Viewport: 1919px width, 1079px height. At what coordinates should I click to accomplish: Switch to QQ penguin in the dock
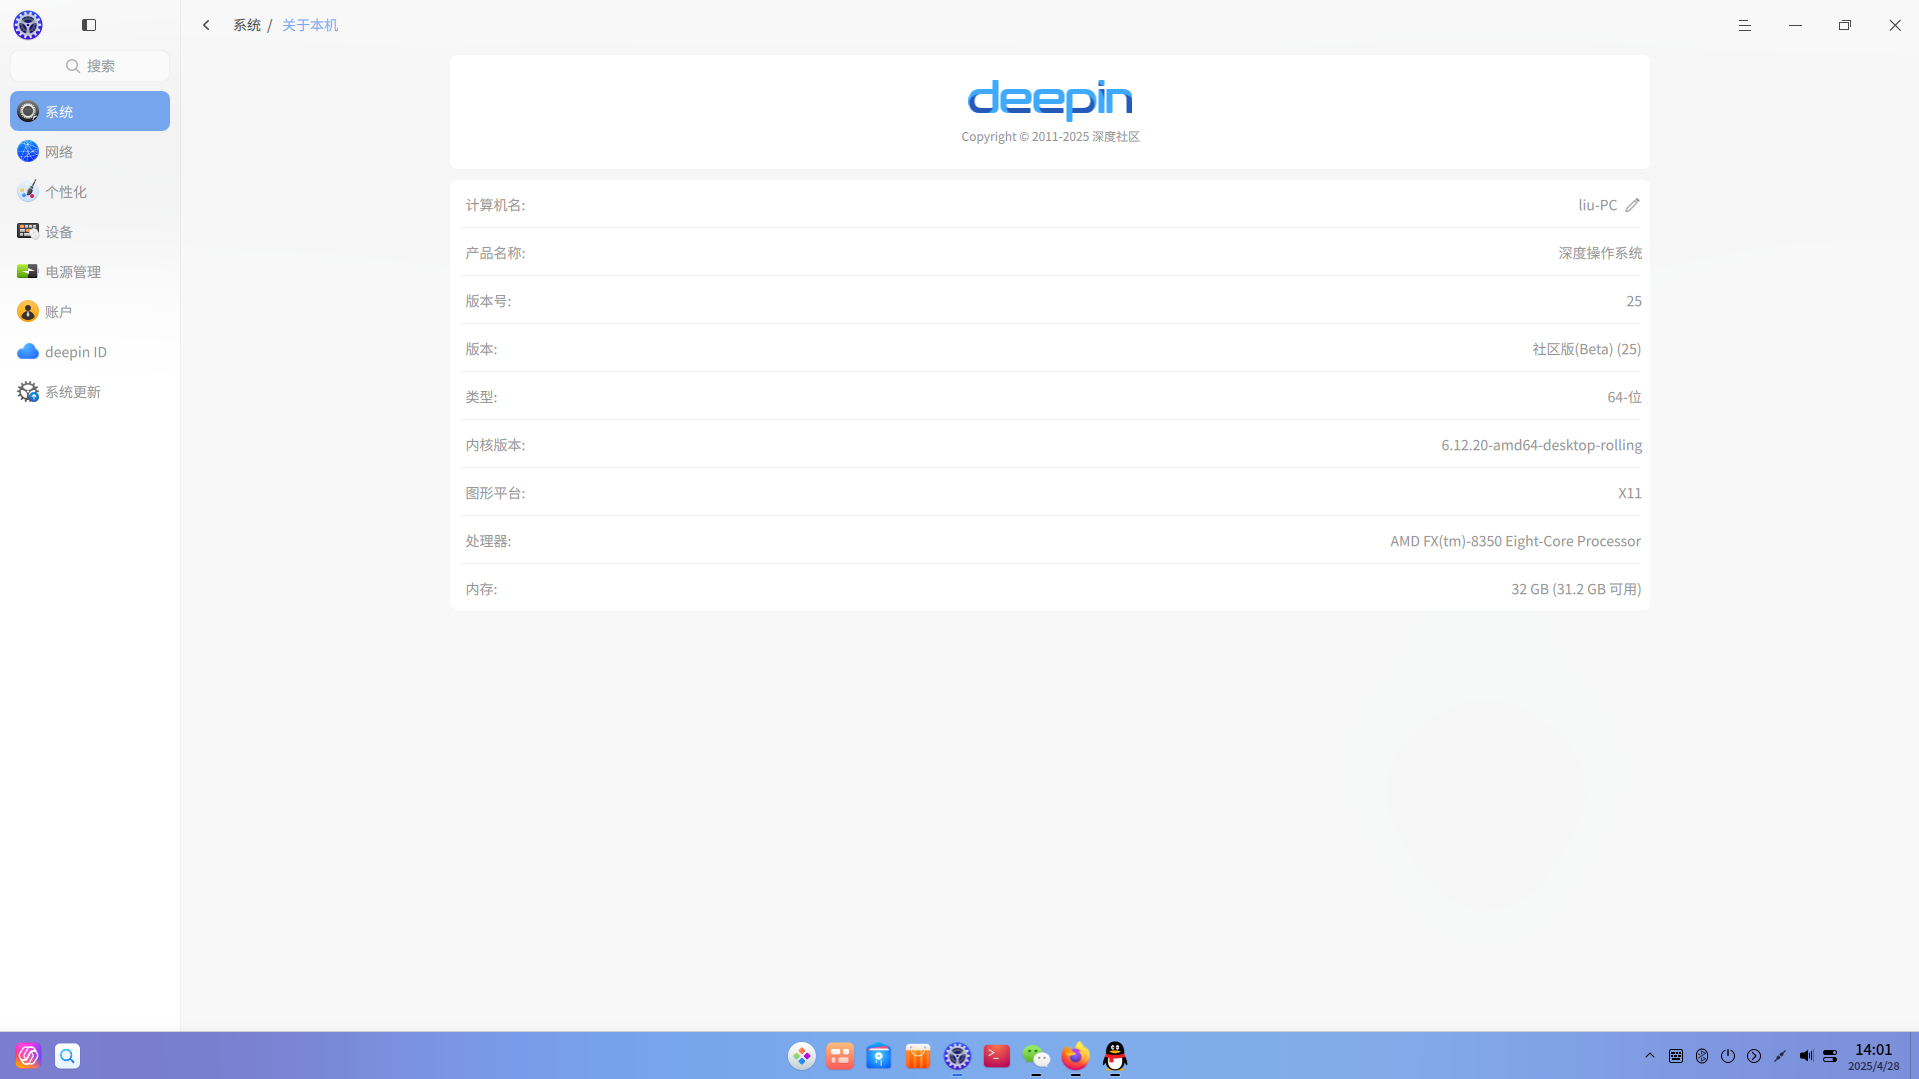coord(1115,1056)
